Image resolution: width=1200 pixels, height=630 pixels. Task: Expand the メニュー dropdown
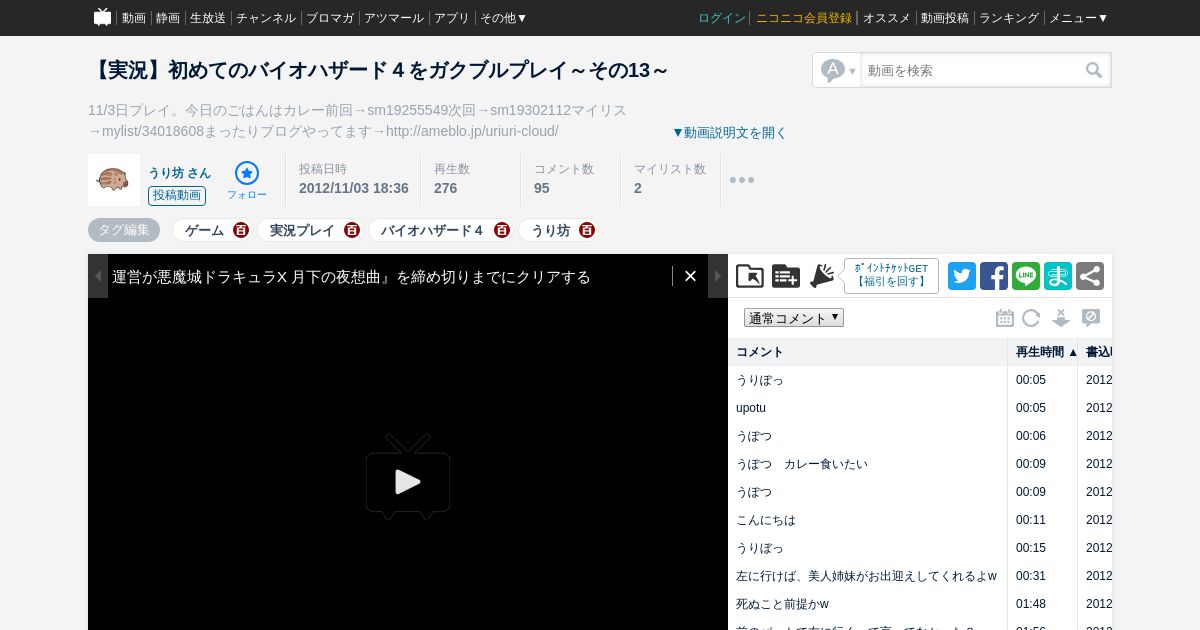coord(1079,18)
